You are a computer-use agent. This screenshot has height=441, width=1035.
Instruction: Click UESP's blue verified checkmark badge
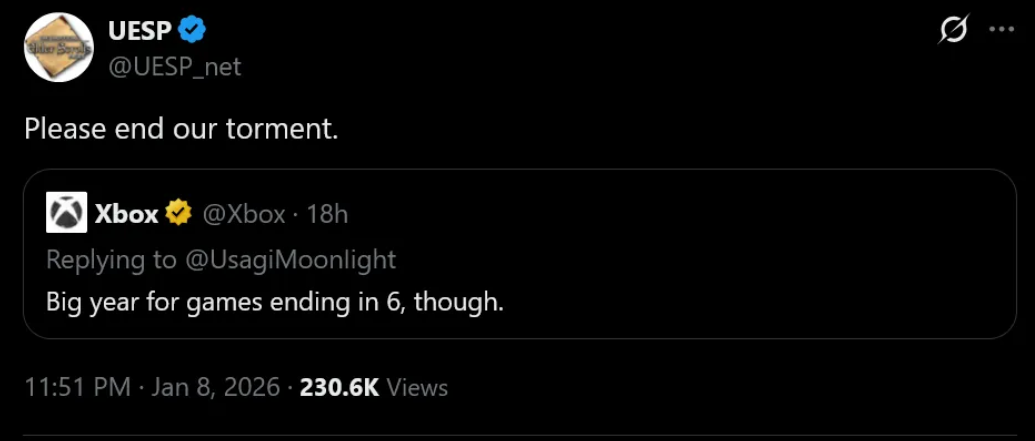(x=193, y=31)
